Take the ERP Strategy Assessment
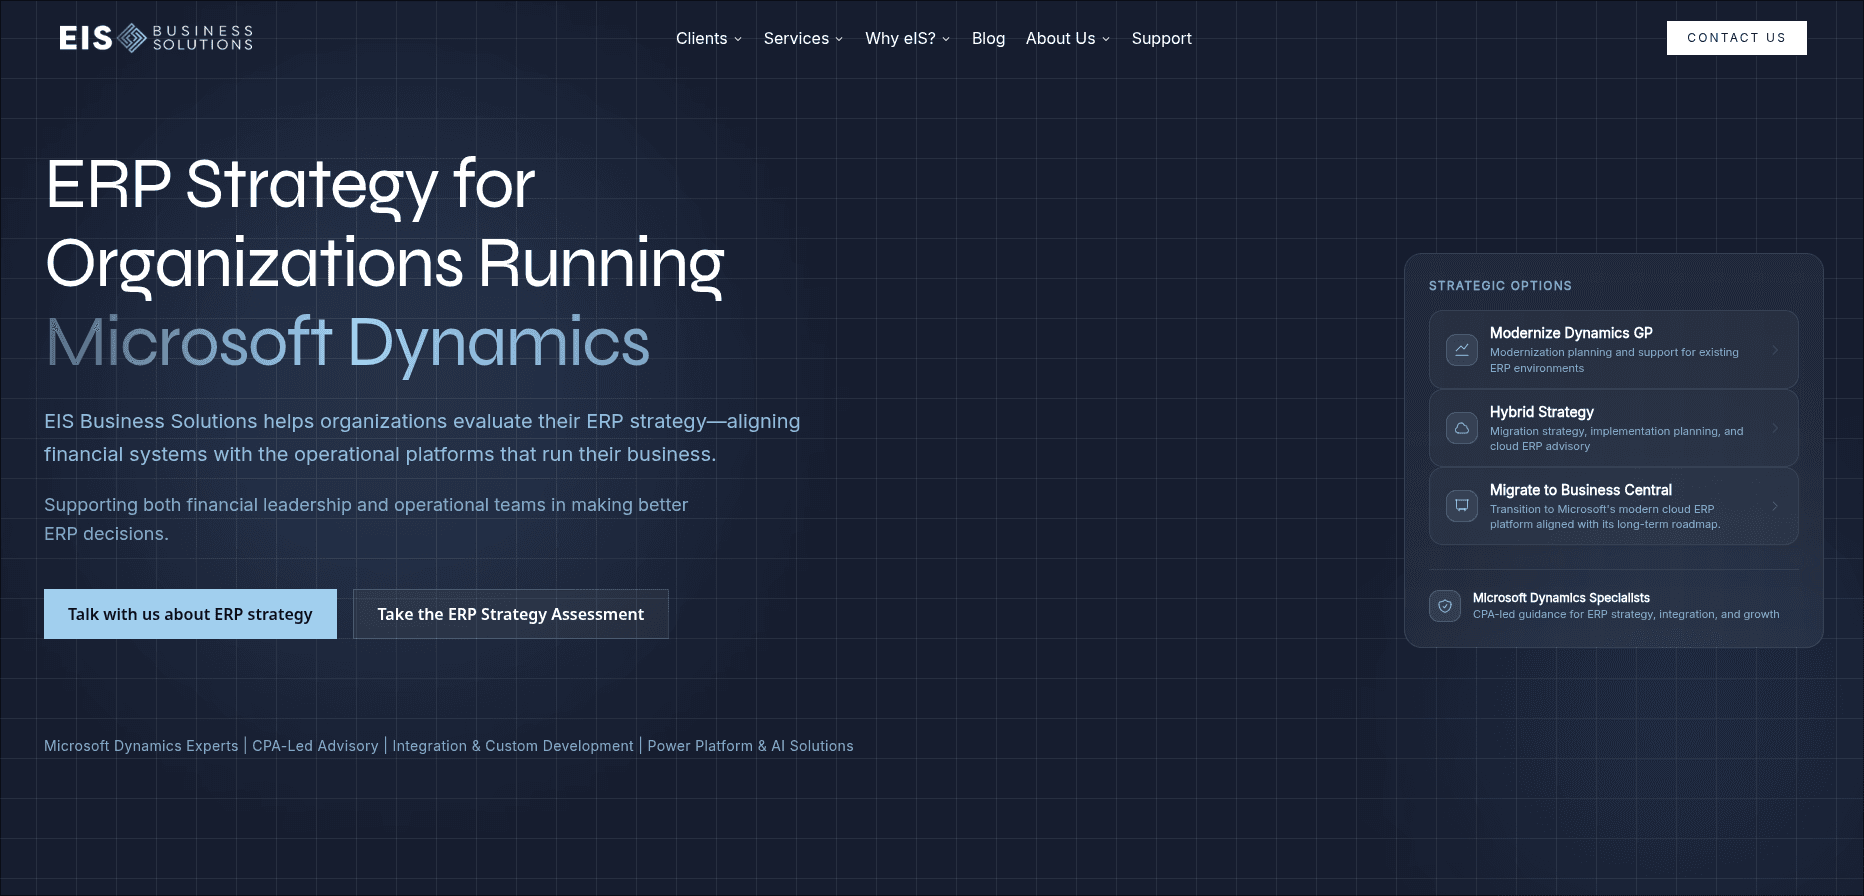 [x=510, y=614]
